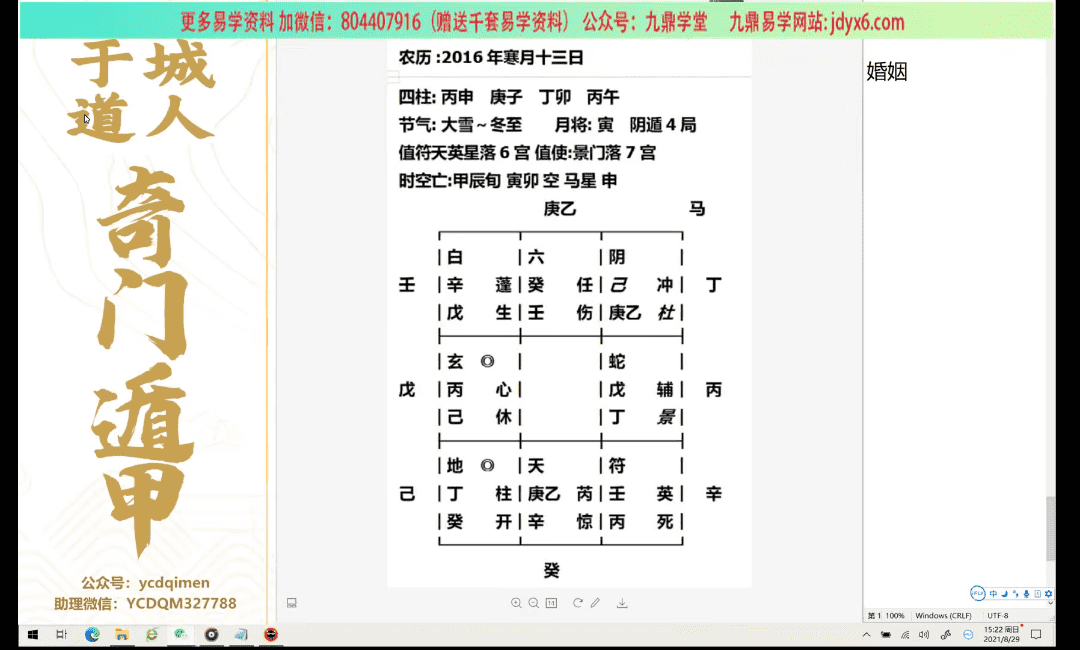
Task: Open the pencil edit tool
Action: [x=595, y=603]
